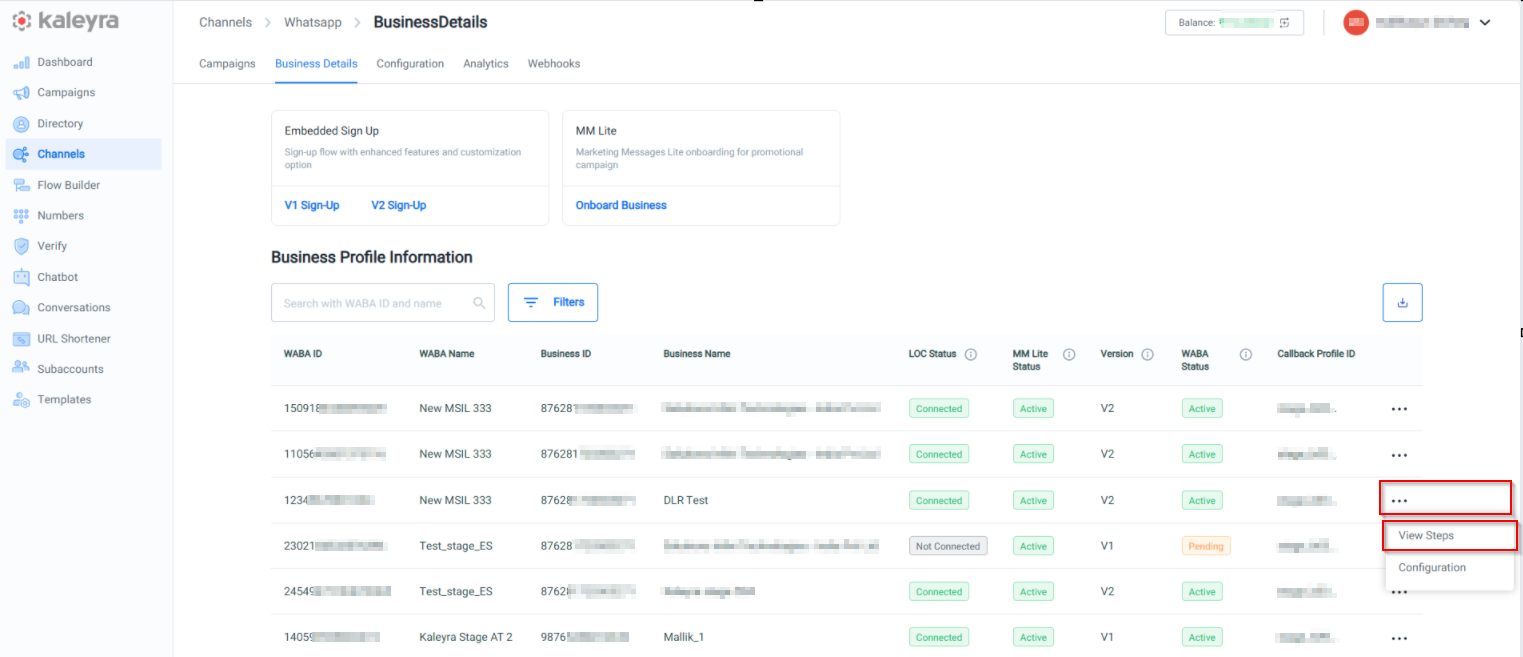The height and width of the screenshot is (657, 1523).
Task: Open three-dot menu for Mallik_1 row
Action: [1399, 637]
